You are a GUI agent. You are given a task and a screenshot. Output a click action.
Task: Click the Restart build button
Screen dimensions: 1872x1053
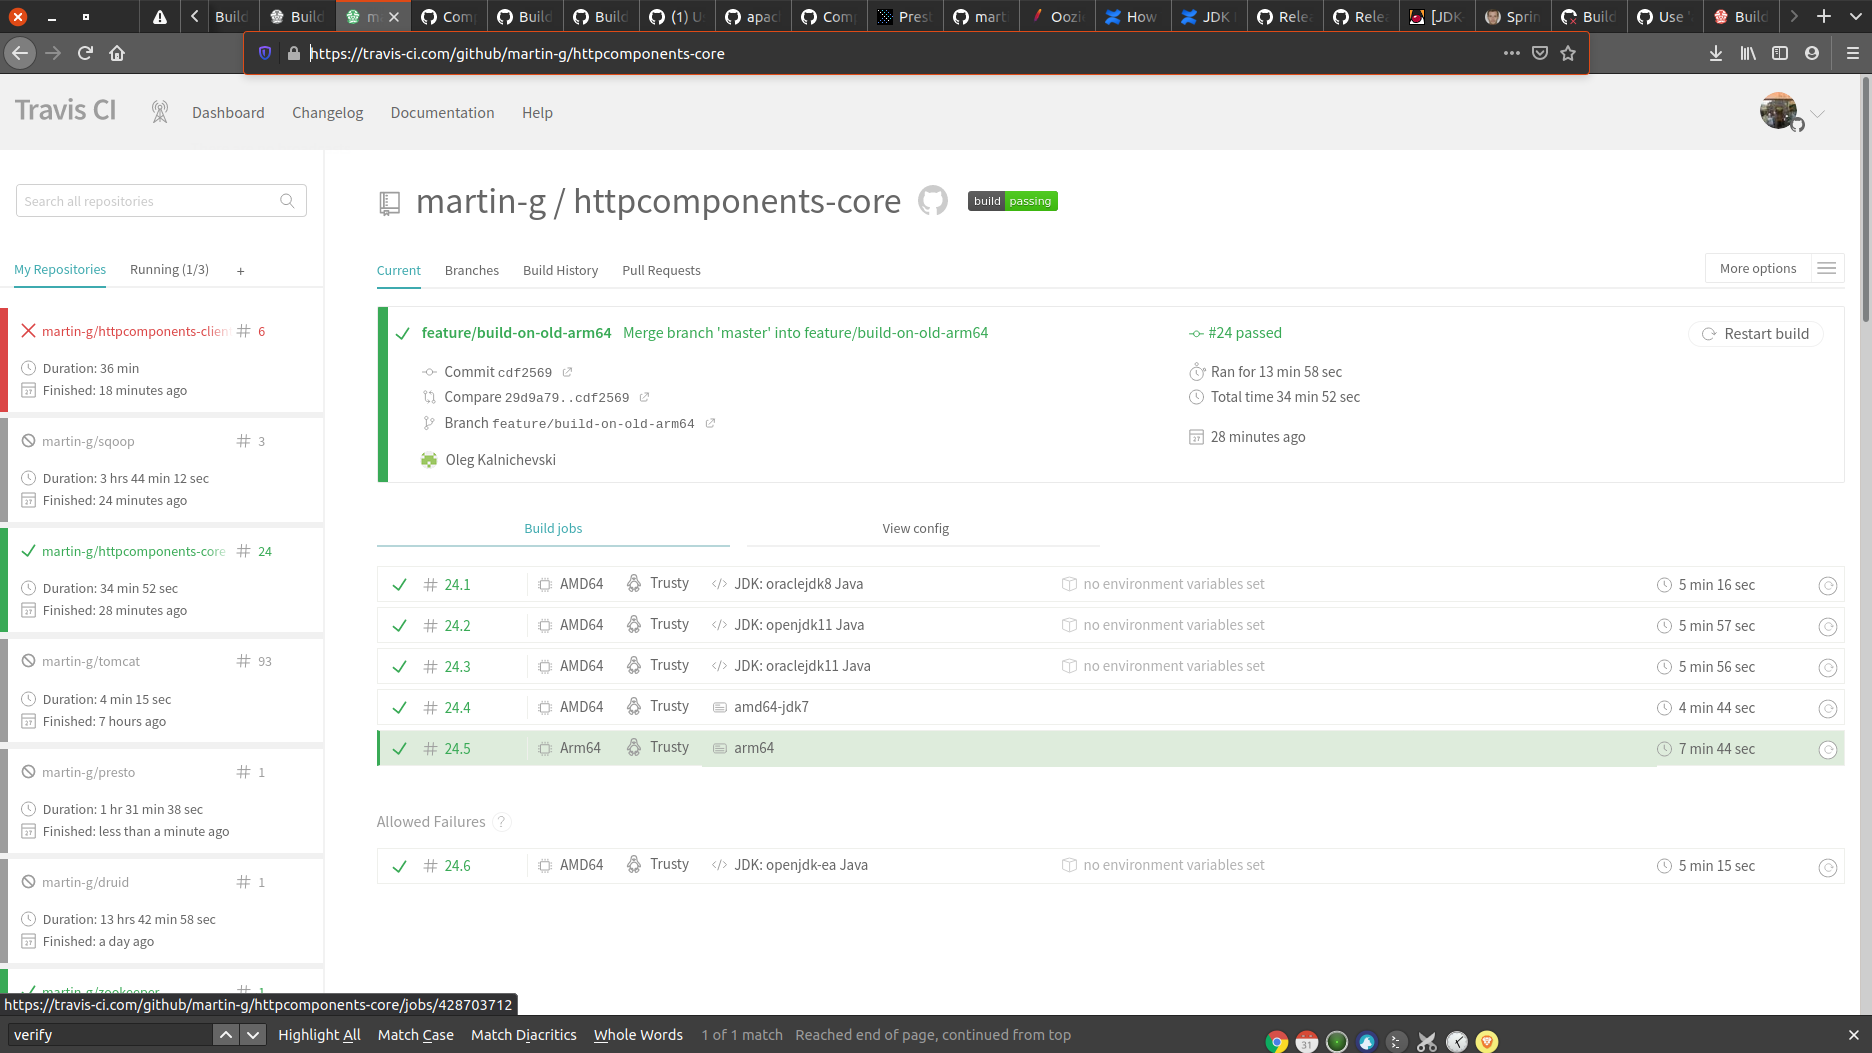pyautogui.click(x=1756, y=334)
